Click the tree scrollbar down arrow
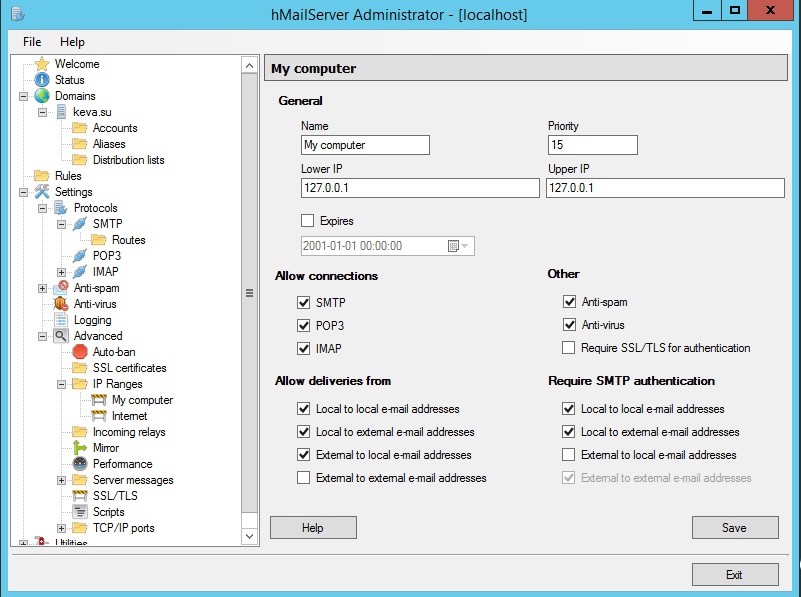Viewport: 801px width, 597px height. tap(249, 536)
